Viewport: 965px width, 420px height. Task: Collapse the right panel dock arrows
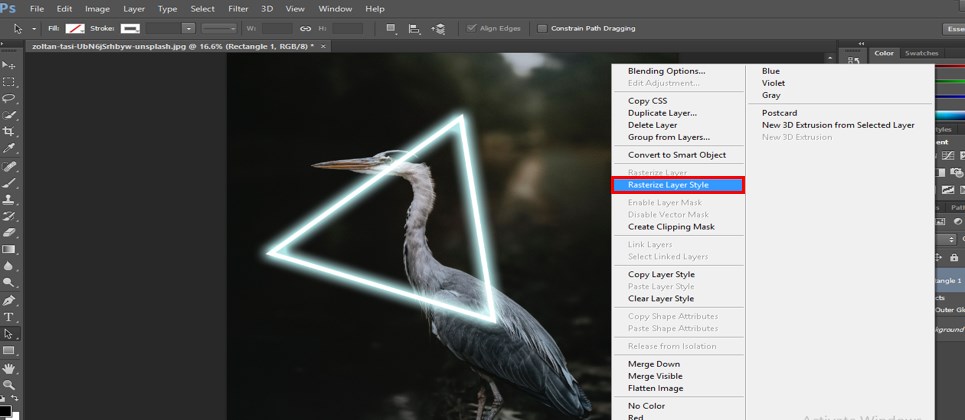pyautogui.click(x=861, y=44)
